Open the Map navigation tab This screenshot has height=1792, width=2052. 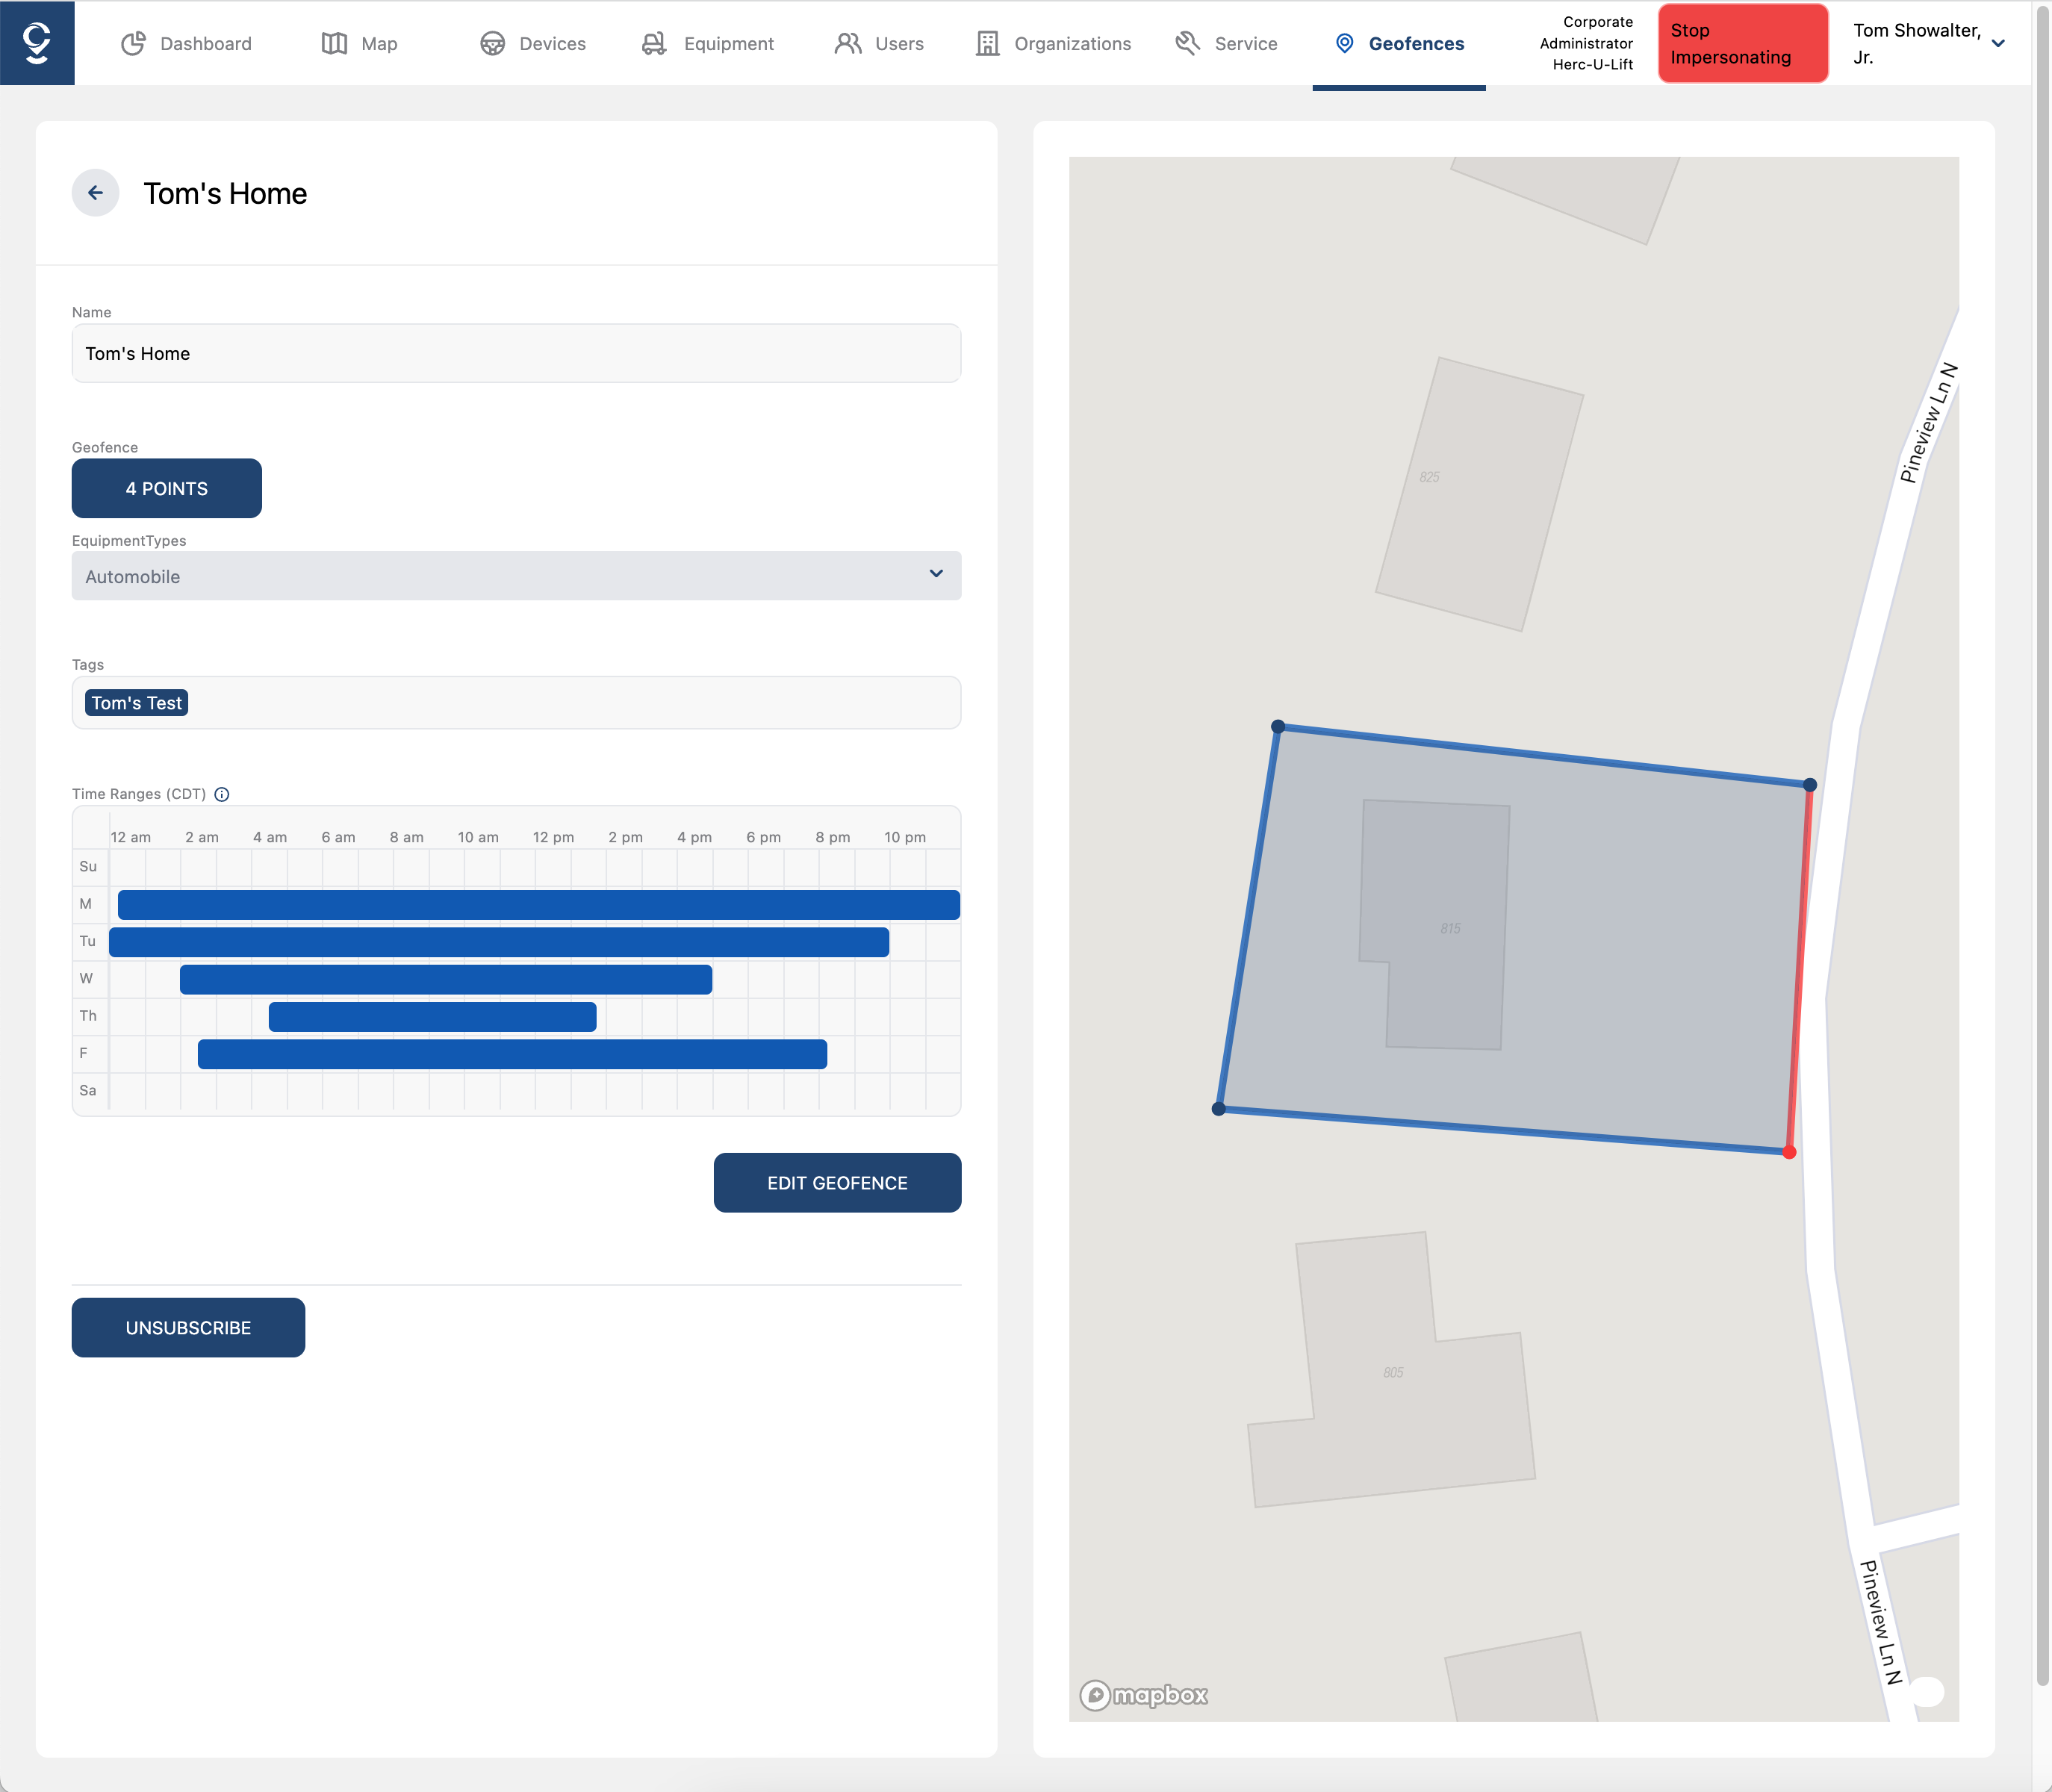point(360,43)
